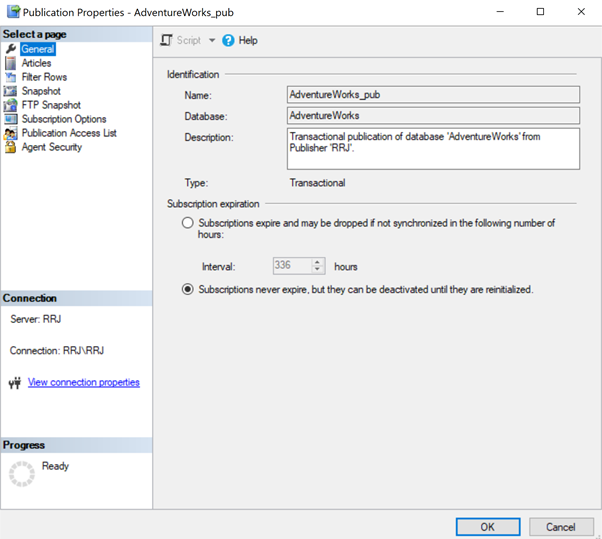The height and width of the screenshot is (539, 602).
Task: Dismiss the dialog with Cancel
Action: [561, 527]
